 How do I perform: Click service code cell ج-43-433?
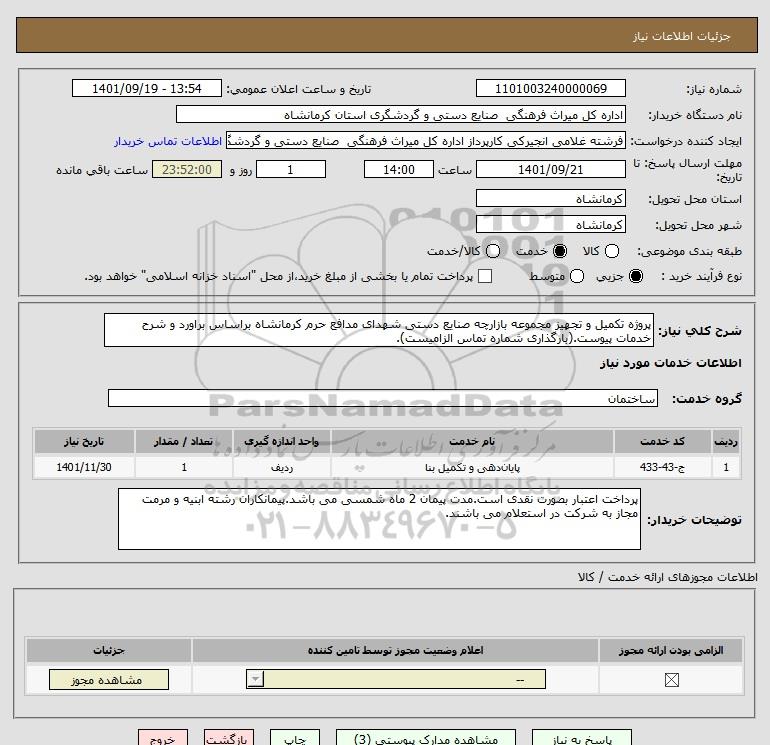(x=662, y=467)
